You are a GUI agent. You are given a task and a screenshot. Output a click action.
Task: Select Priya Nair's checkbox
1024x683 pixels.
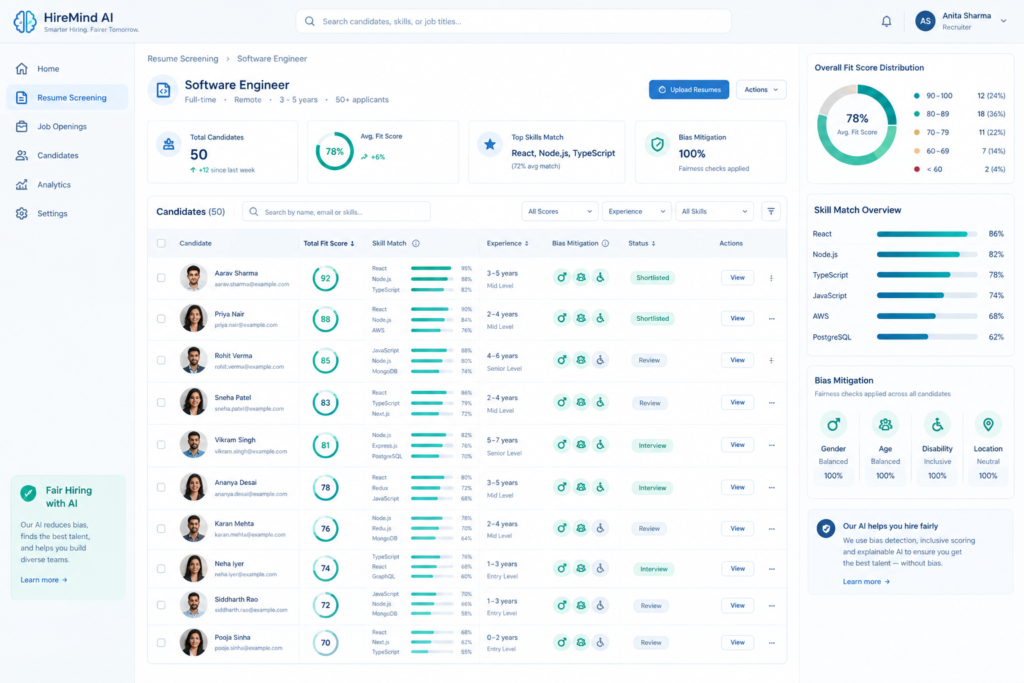click(161, 319)
